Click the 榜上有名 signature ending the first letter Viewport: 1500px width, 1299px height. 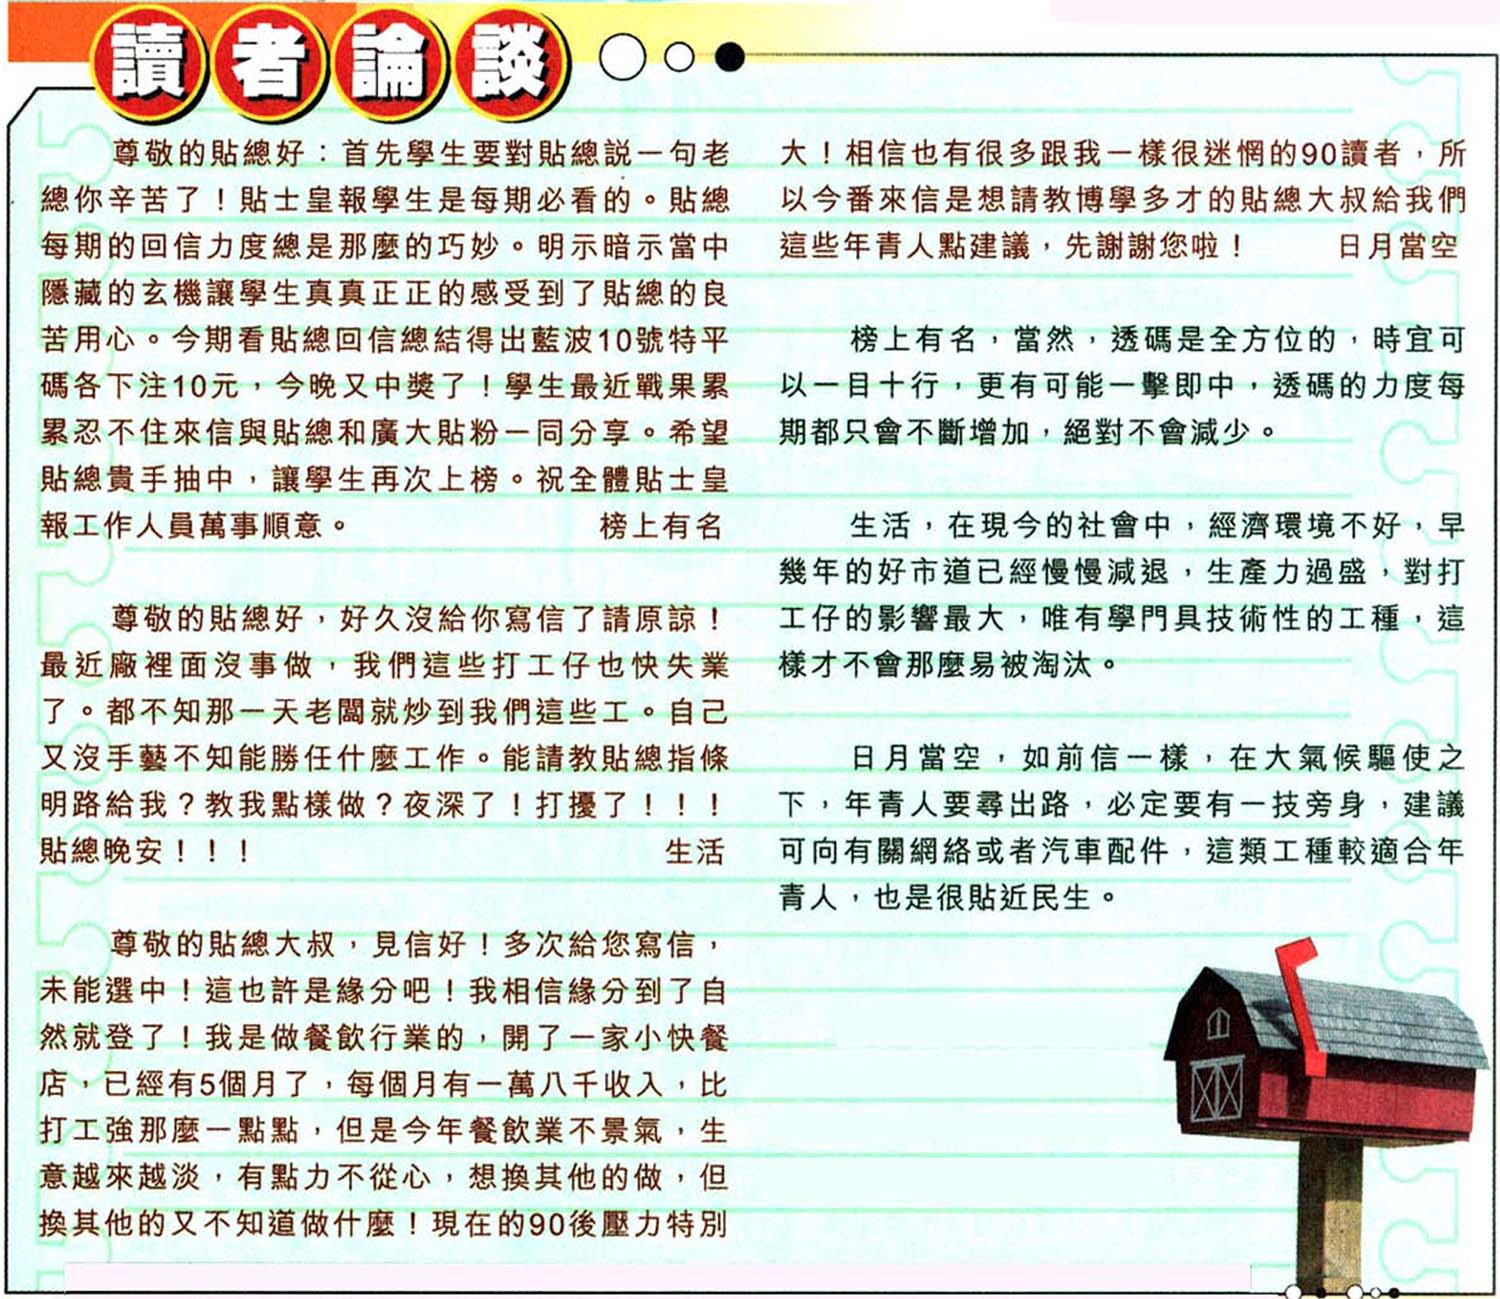click(x=660, y=526)
